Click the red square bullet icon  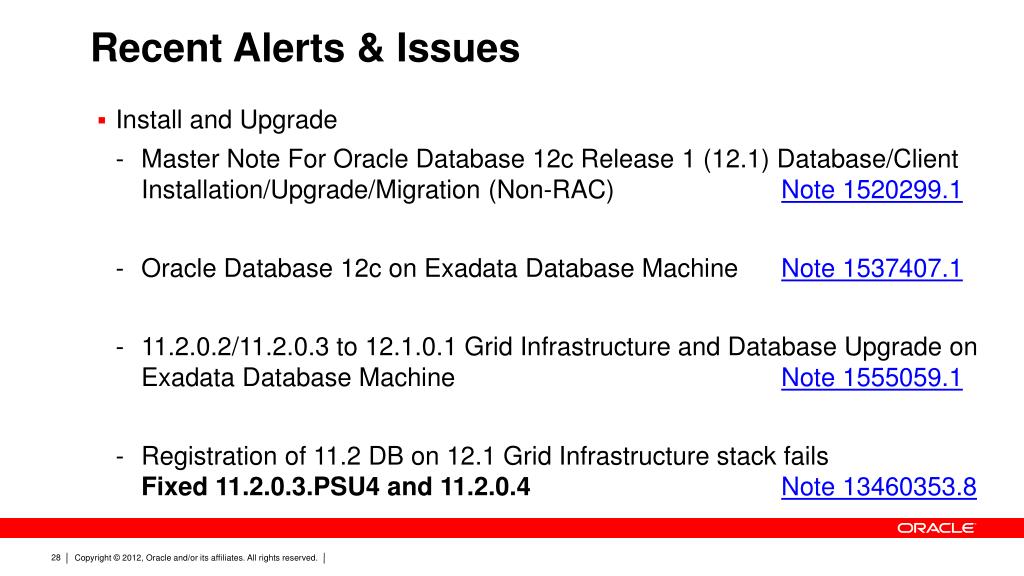102,121
